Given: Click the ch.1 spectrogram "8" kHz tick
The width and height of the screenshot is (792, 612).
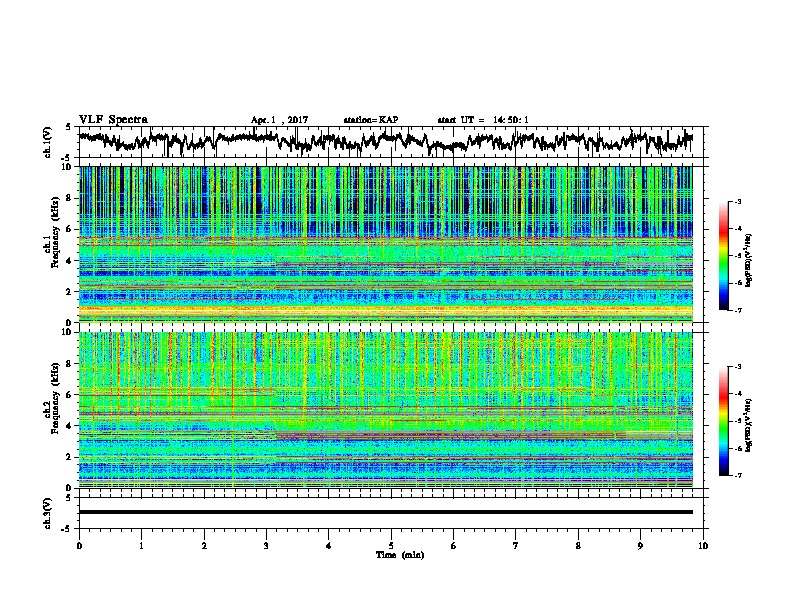Looking at the screenshot, I should click(70, 198).
